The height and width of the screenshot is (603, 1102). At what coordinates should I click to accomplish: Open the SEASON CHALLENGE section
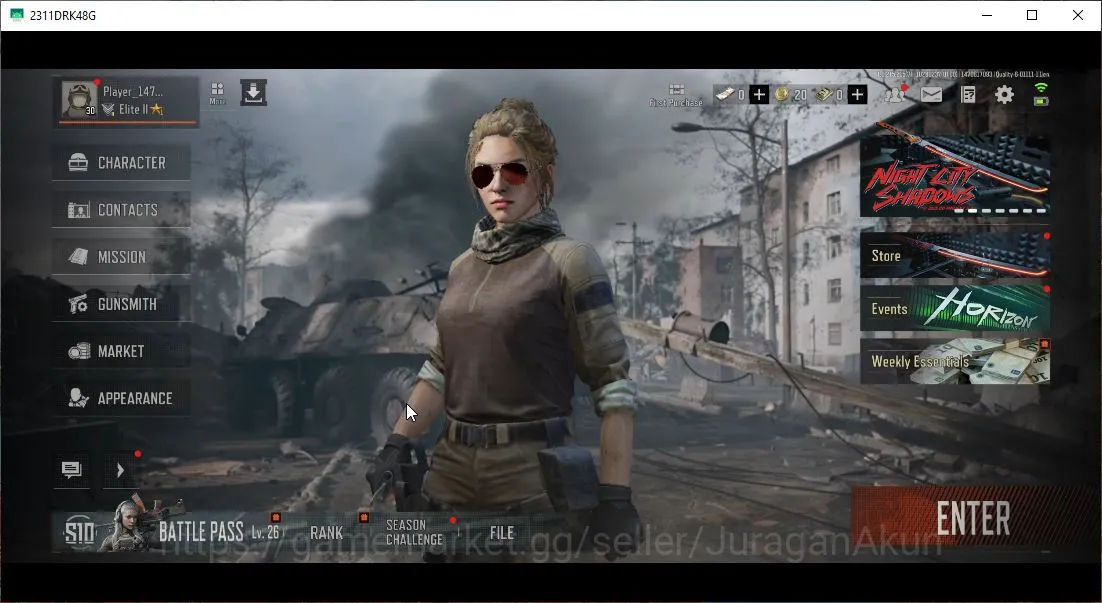415,533
